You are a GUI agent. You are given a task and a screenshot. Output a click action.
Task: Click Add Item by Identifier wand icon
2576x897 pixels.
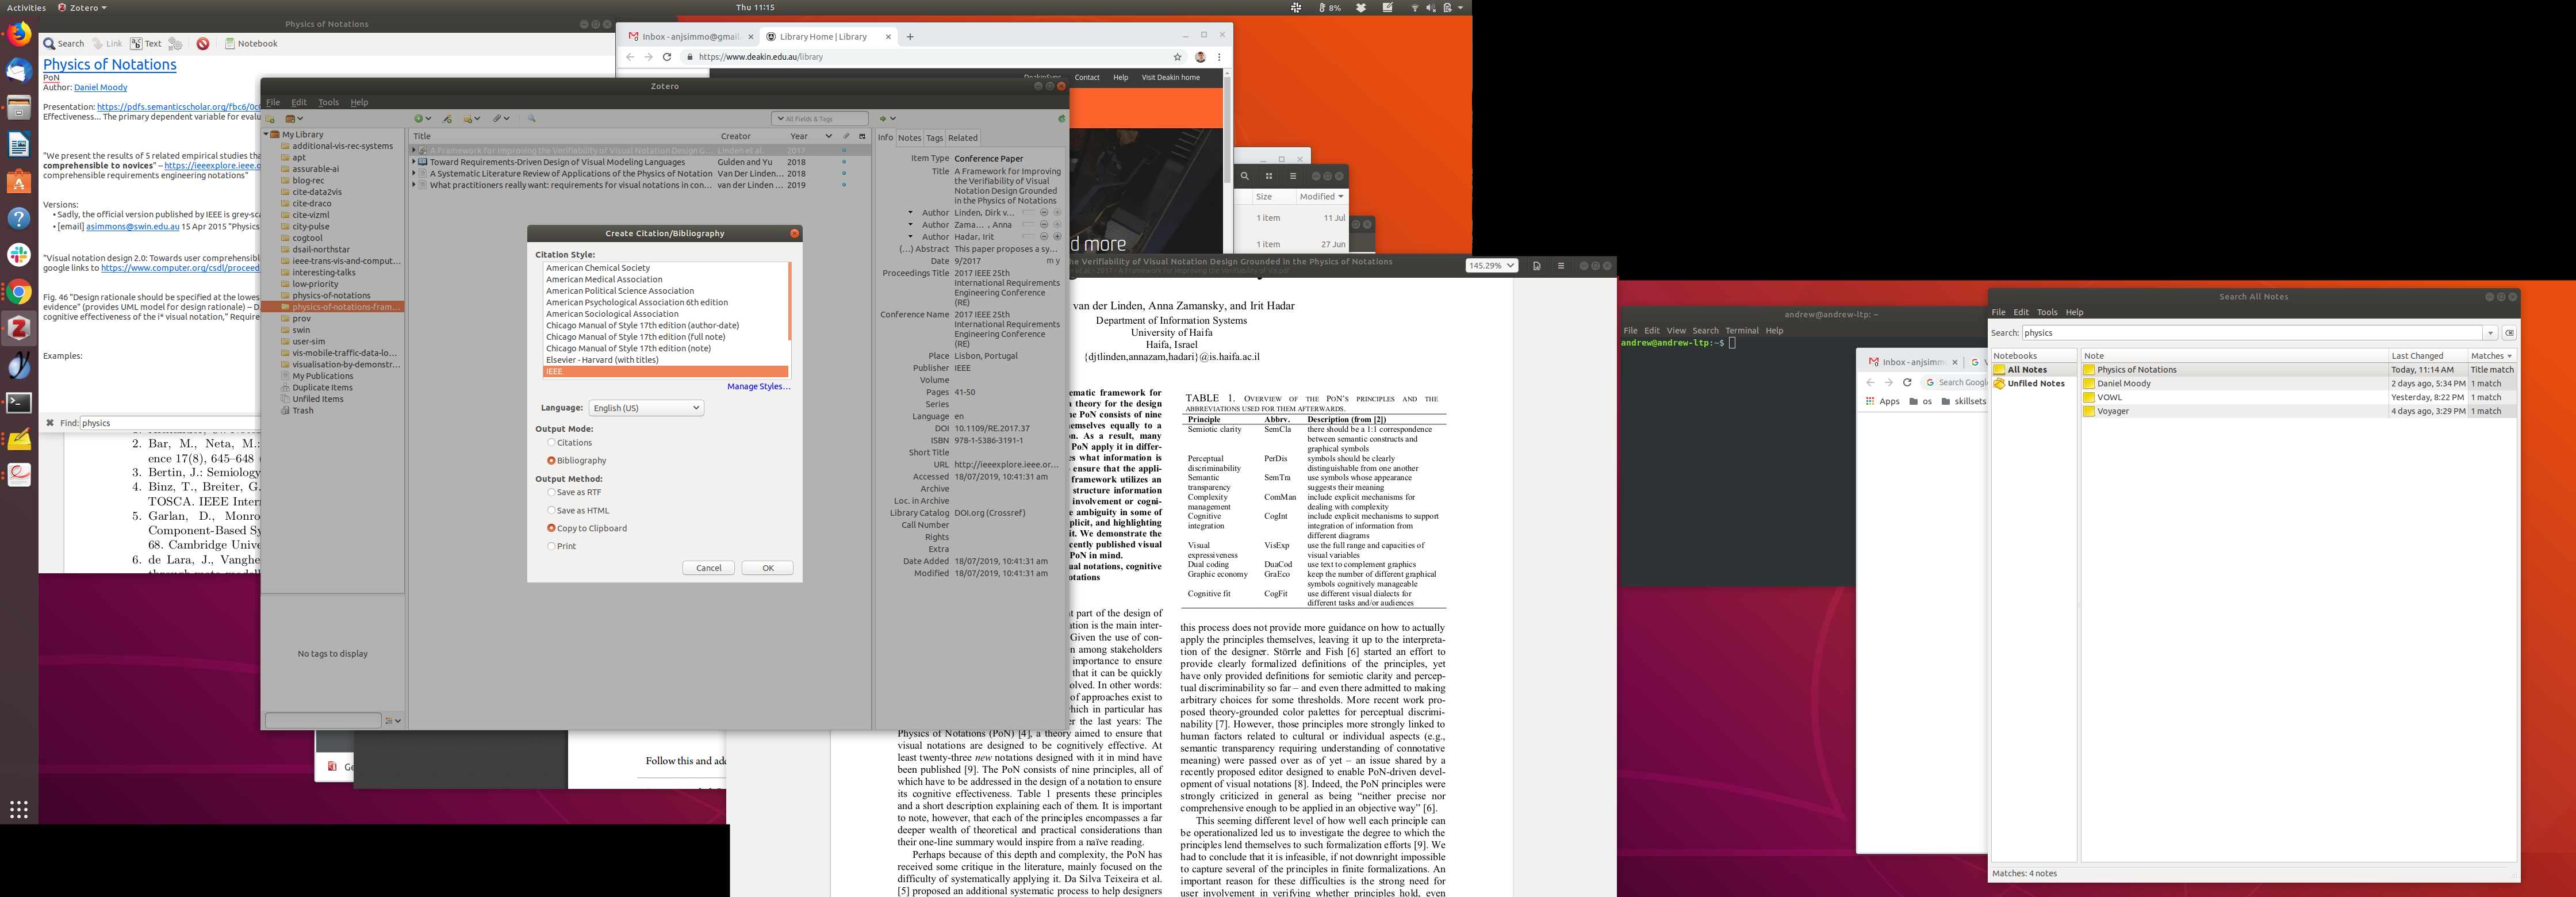tap(447, 119)
